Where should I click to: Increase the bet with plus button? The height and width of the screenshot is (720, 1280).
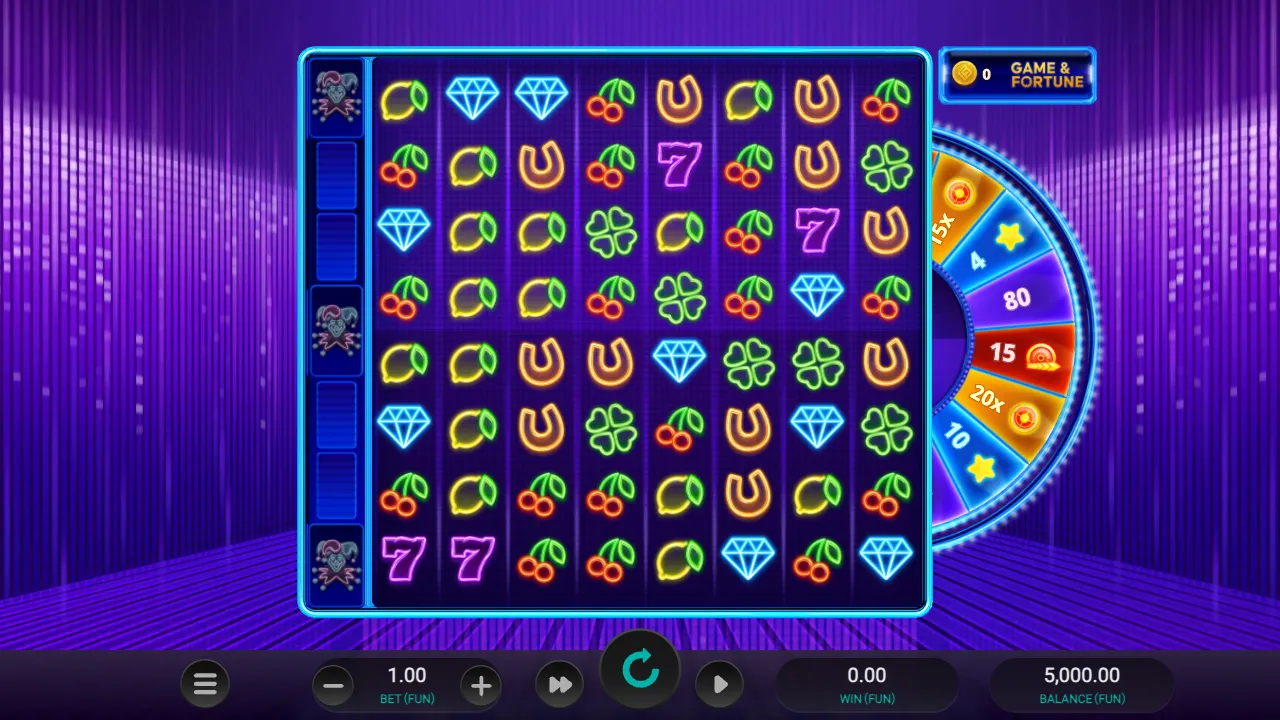(x=481, y=686)
